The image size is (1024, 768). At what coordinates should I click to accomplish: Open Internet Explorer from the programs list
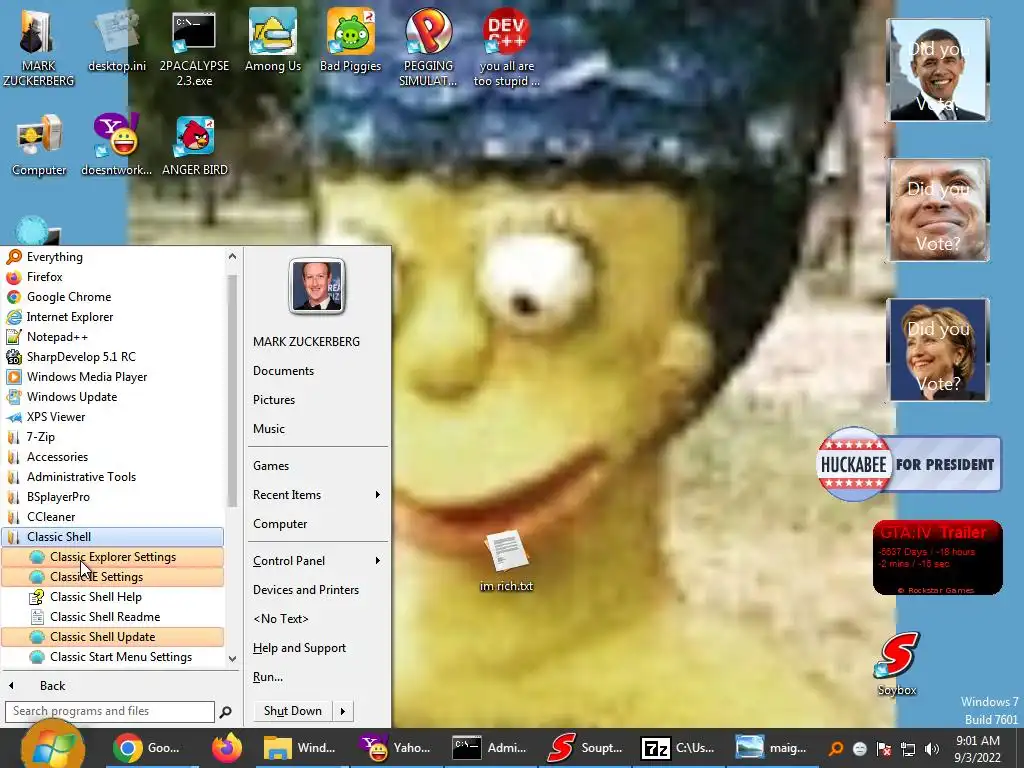tap(112, 317)
